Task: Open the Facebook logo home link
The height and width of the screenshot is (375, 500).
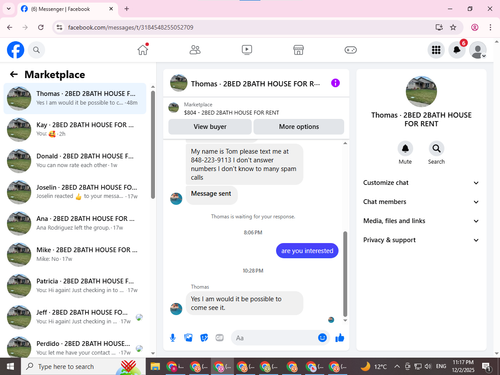Action: [16, 50]
